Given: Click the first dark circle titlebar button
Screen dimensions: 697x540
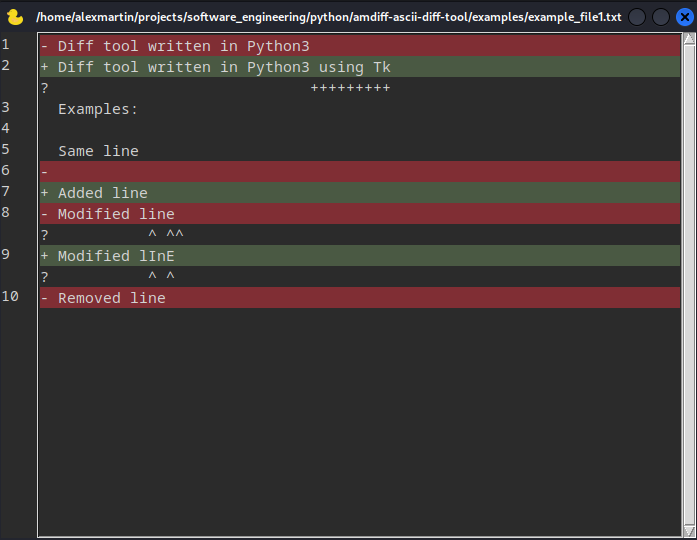Looking at the screenshot, I should click(x=637, y=17).
